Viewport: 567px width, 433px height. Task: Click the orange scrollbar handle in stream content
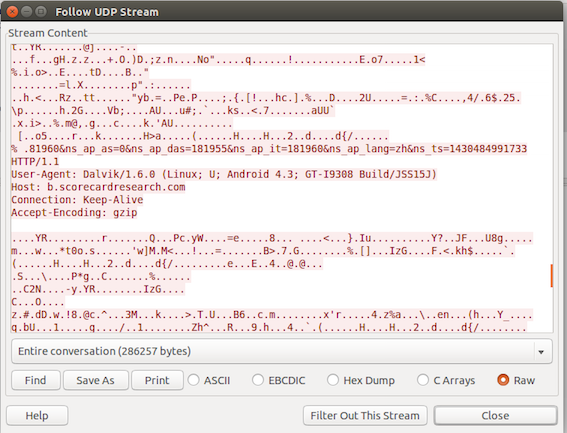tap(551, 276)
